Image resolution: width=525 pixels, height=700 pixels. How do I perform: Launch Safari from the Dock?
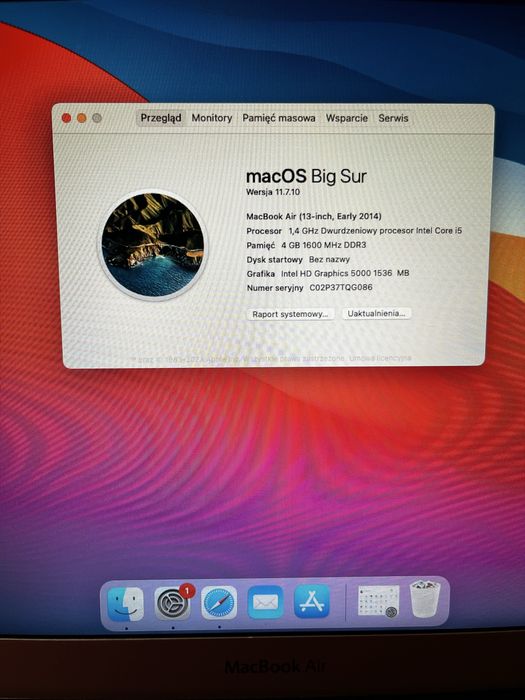219,603
